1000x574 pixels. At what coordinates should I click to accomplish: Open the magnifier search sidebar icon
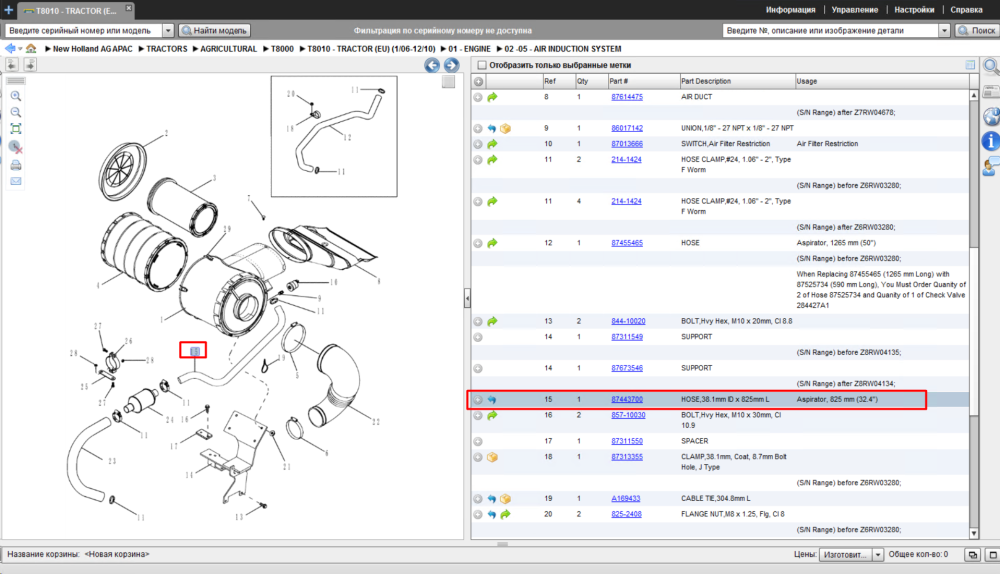(x=990, y=66)
